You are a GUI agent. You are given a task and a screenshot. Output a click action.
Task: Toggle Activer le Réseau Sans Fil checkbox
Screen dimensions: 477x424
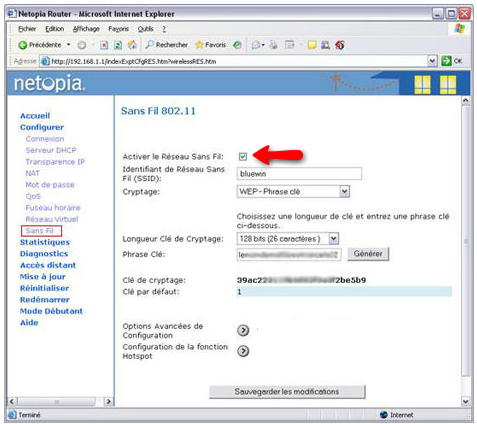point(243,156)
